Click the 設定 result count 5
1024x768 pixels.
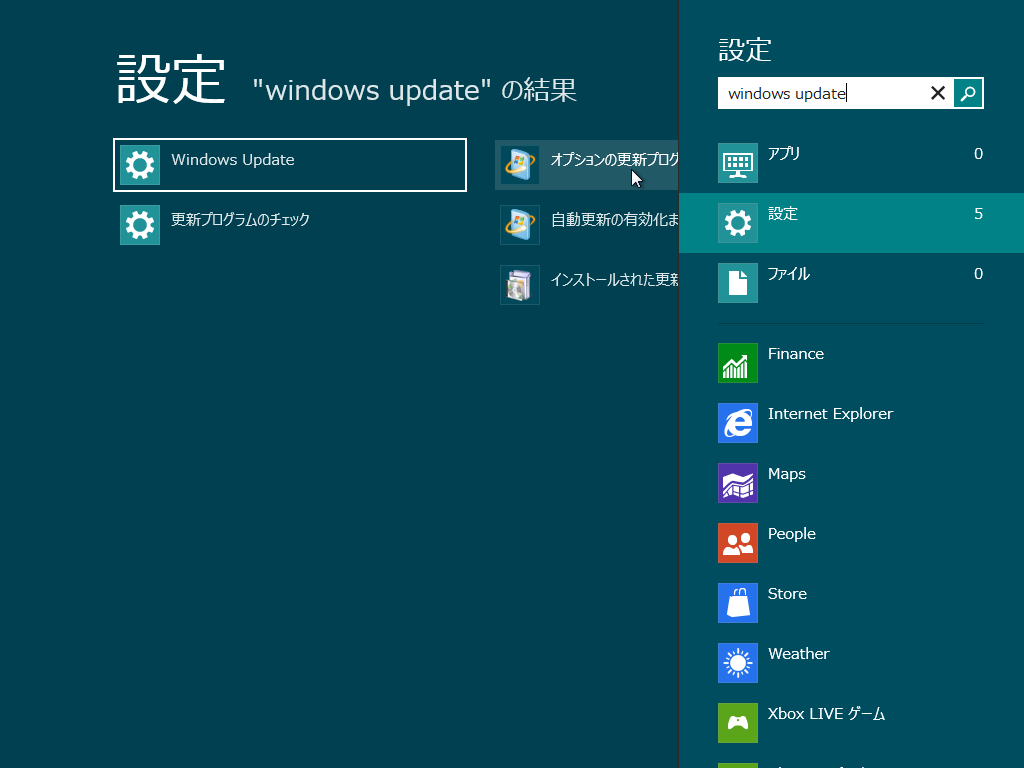click(978, 214)
